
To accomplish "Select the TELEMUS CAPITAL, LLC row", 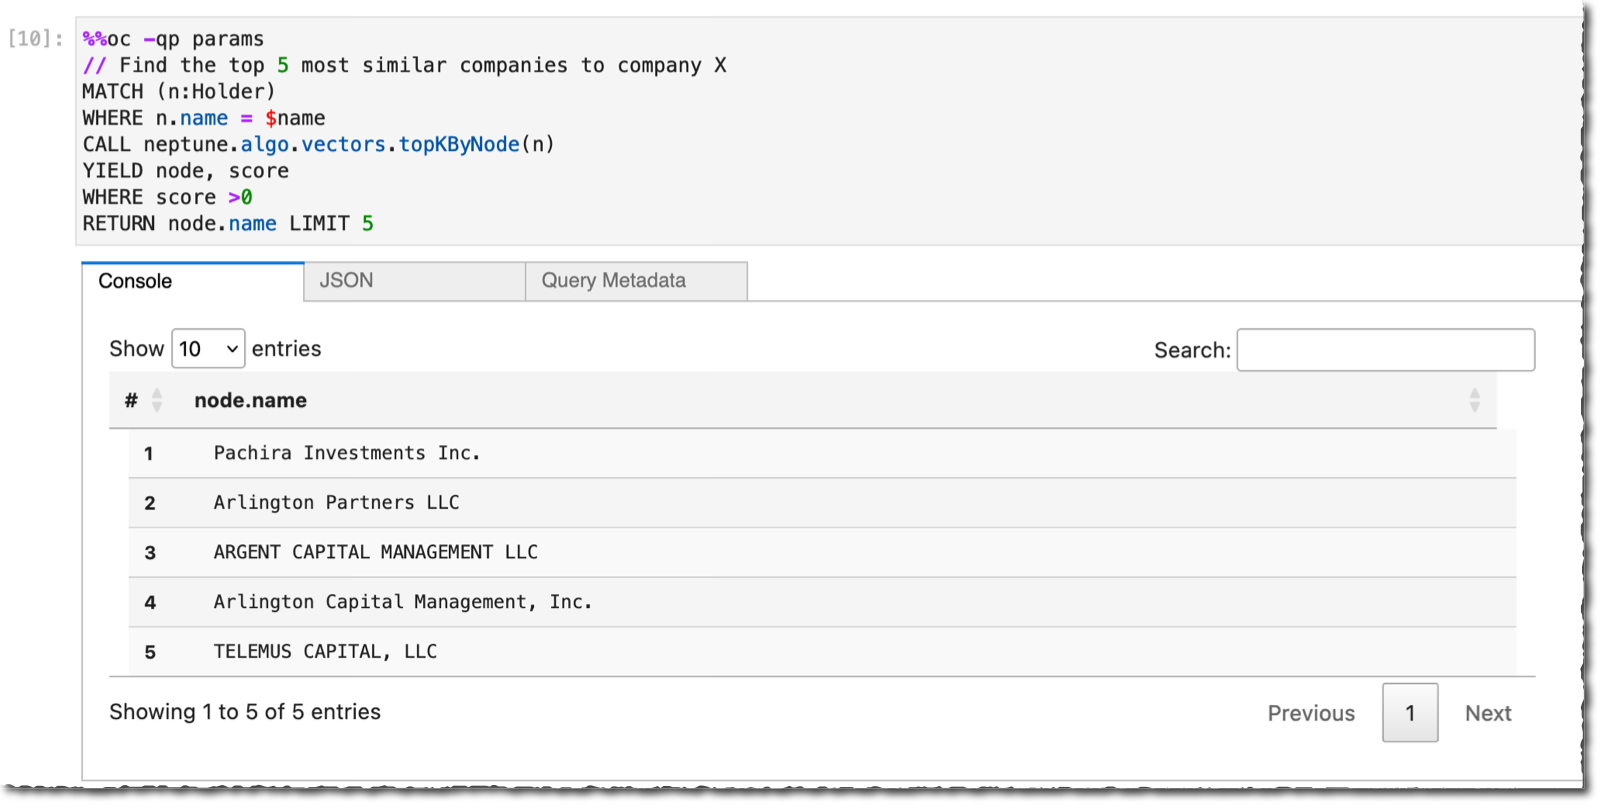I will pyautogui.click(x=822, y=652).
